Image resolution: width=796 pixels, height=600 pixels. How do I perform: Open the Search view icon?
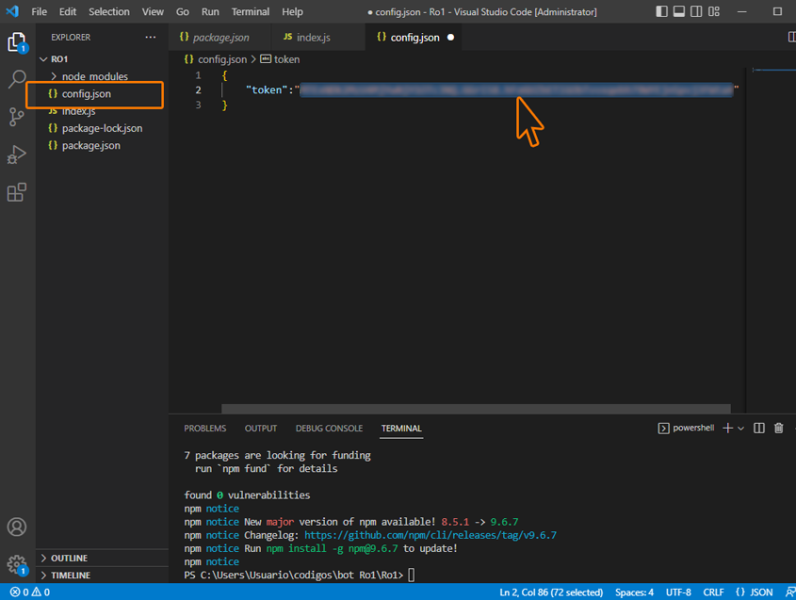[17, 79]
